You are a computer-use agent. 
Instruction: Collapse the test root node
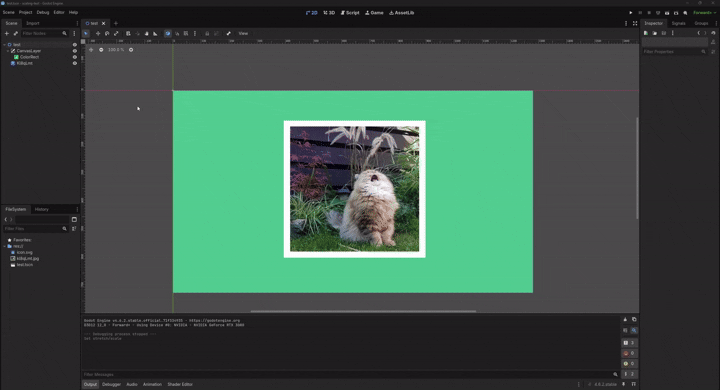tap(4, 45)
